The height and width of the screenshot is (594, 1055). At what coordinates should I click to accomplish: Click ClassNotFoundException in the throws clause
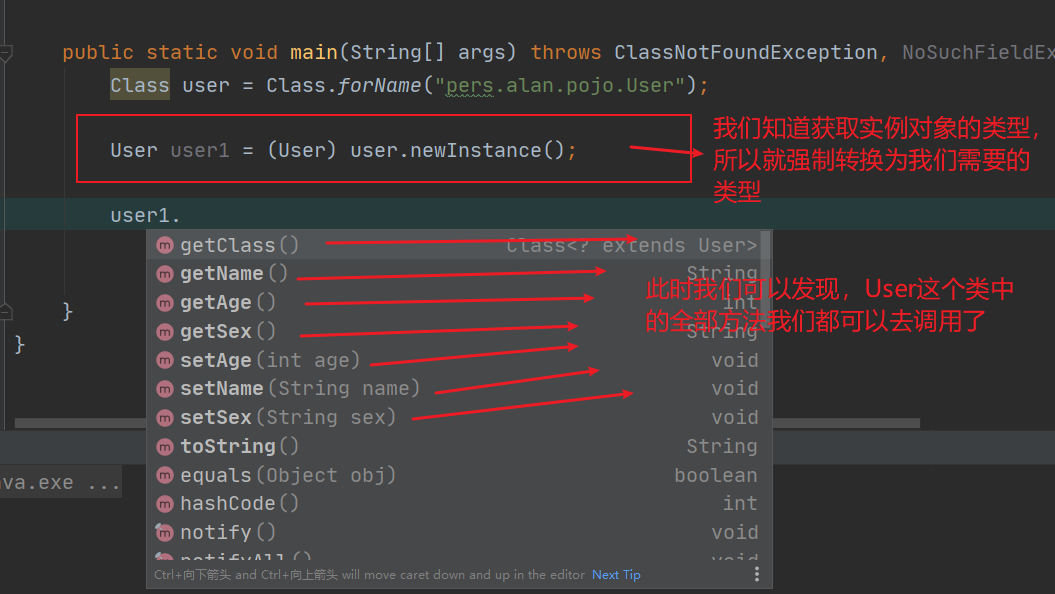[x=745, y=53]
